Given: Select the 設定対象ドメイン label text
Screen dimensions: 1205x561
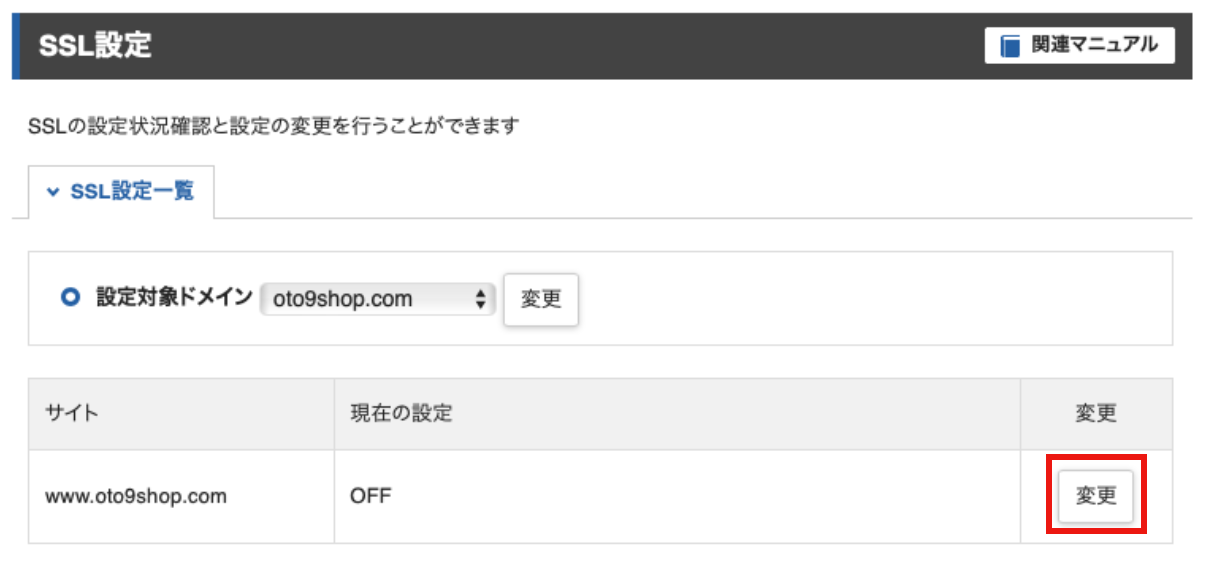Looking at the screenshot, I should 174,297.
